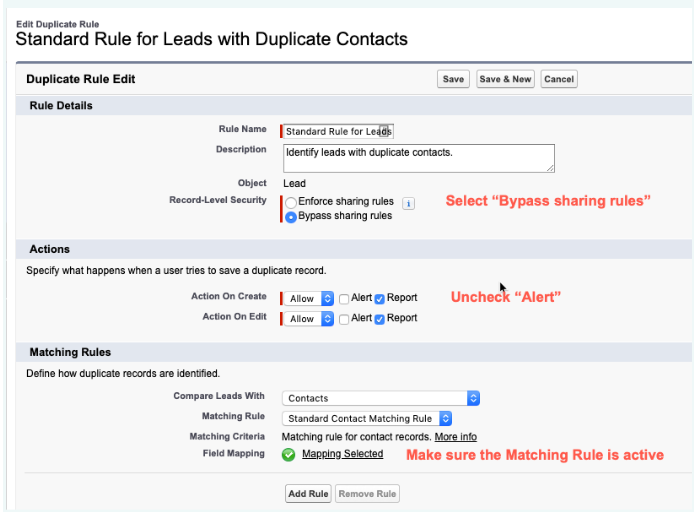Click into the Description text area
This screenshot has width=697, height=512.
418,158
